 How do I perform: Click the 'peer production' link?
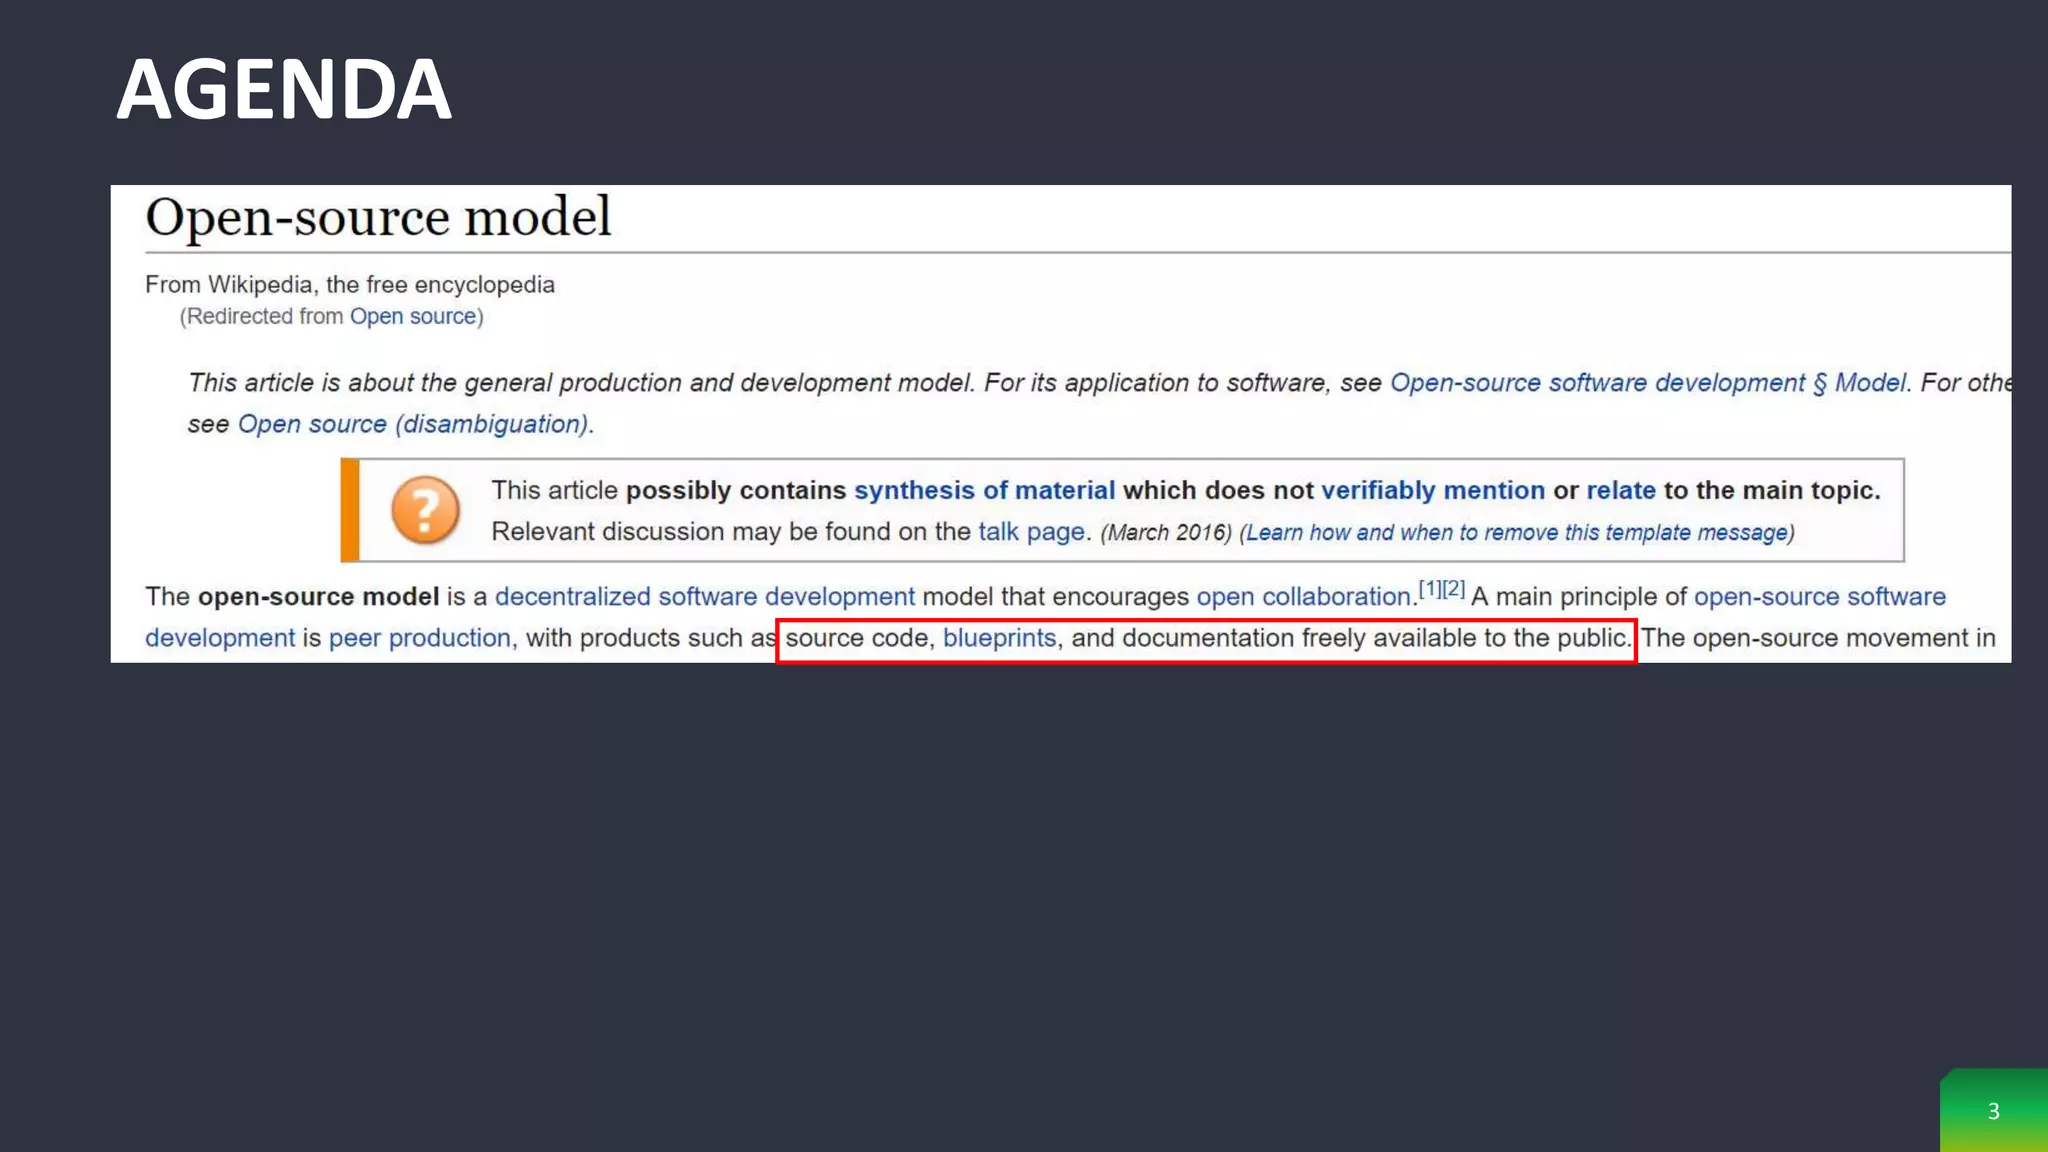pyautogui.click(x=419, y=638)
